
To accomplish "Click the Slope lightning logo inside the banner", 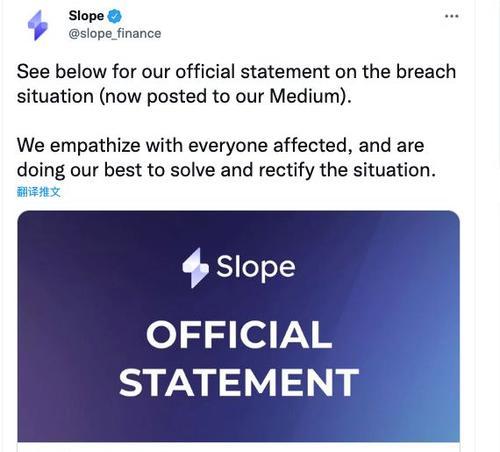I will pos(195,268).
